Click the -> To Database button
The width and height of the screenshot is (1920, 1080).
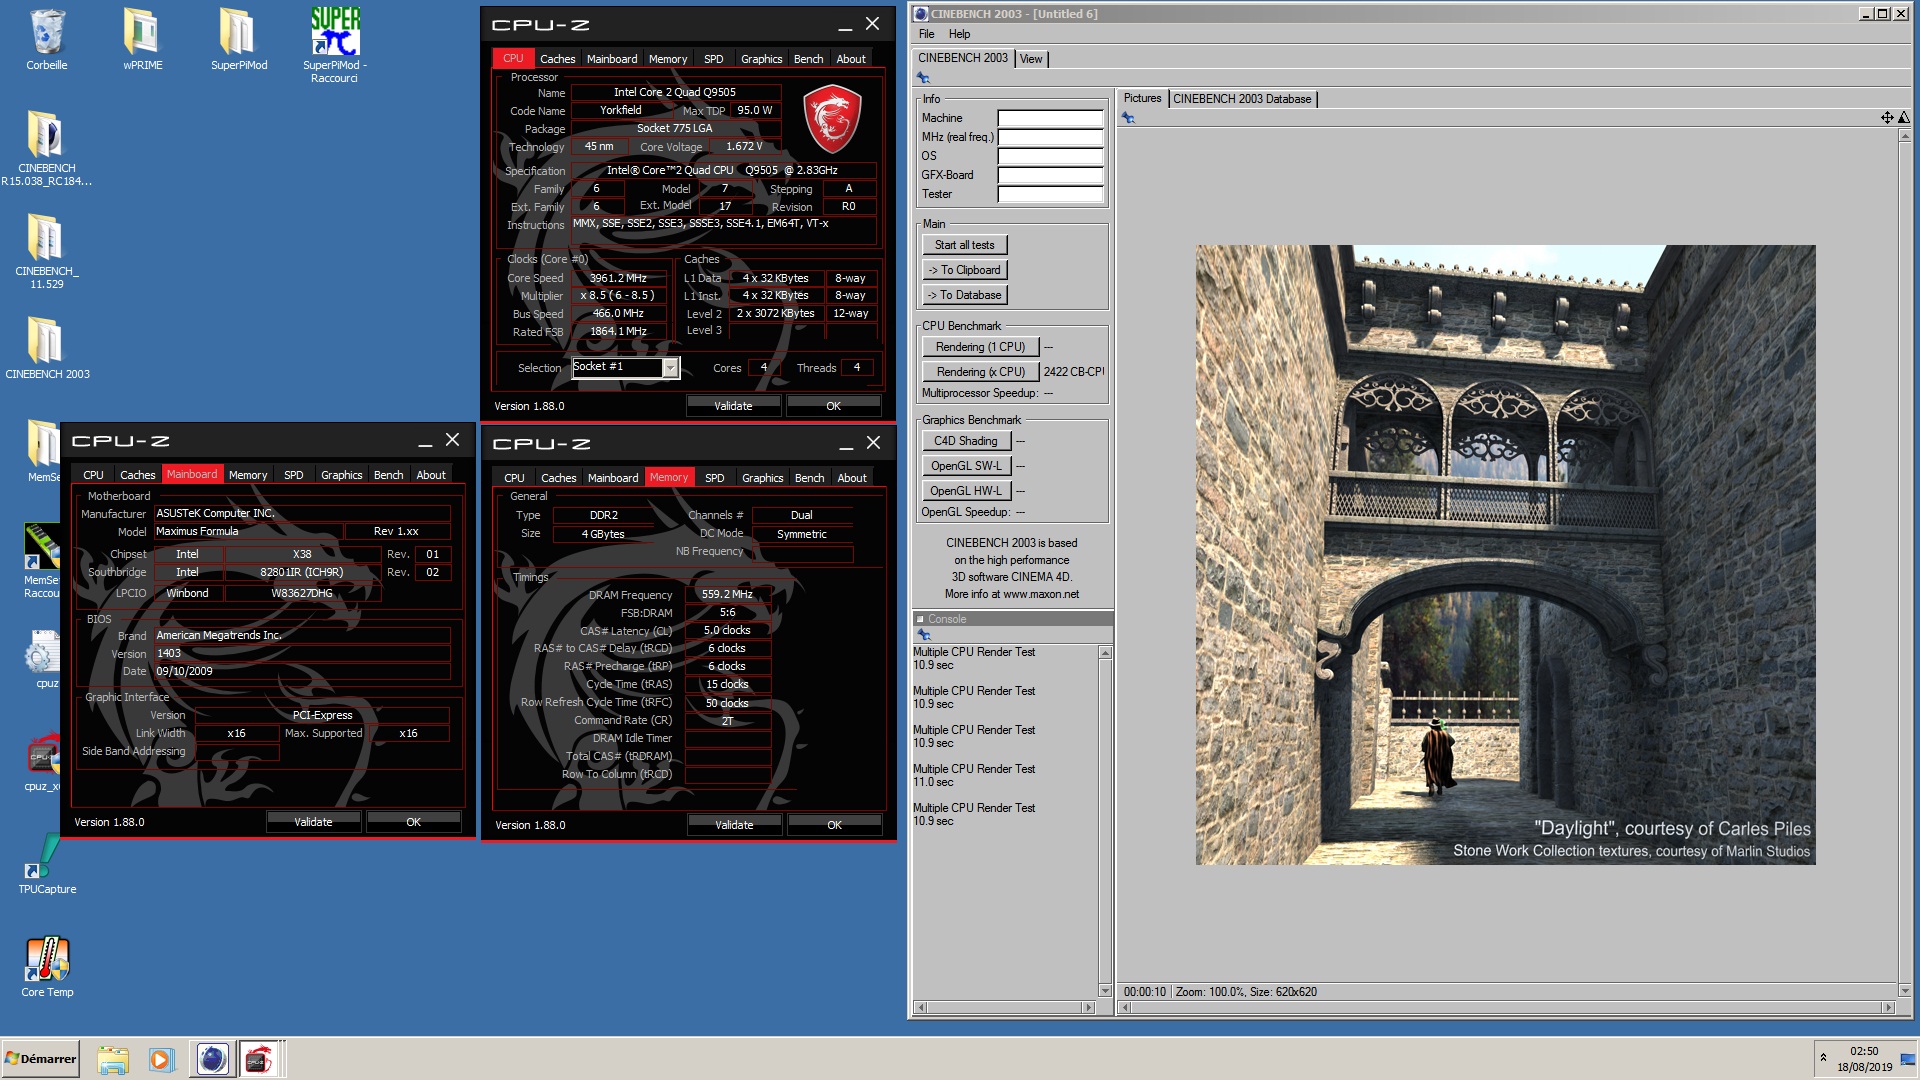pos(964,295)
